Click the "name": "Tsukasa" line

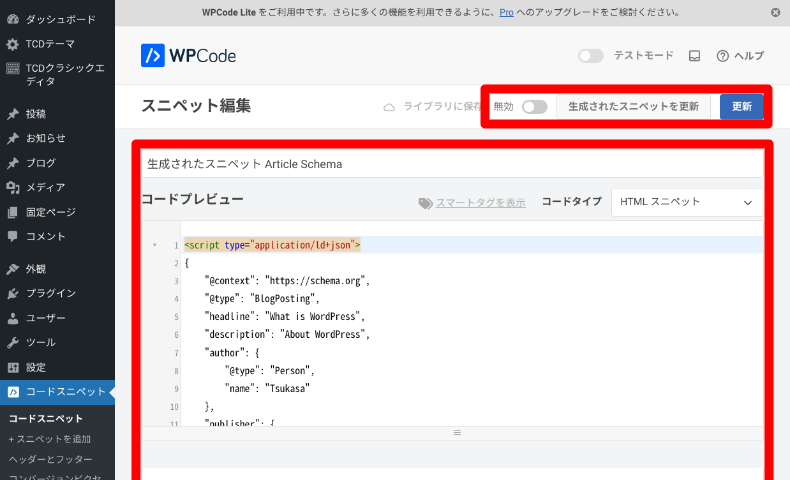point(267,389)
